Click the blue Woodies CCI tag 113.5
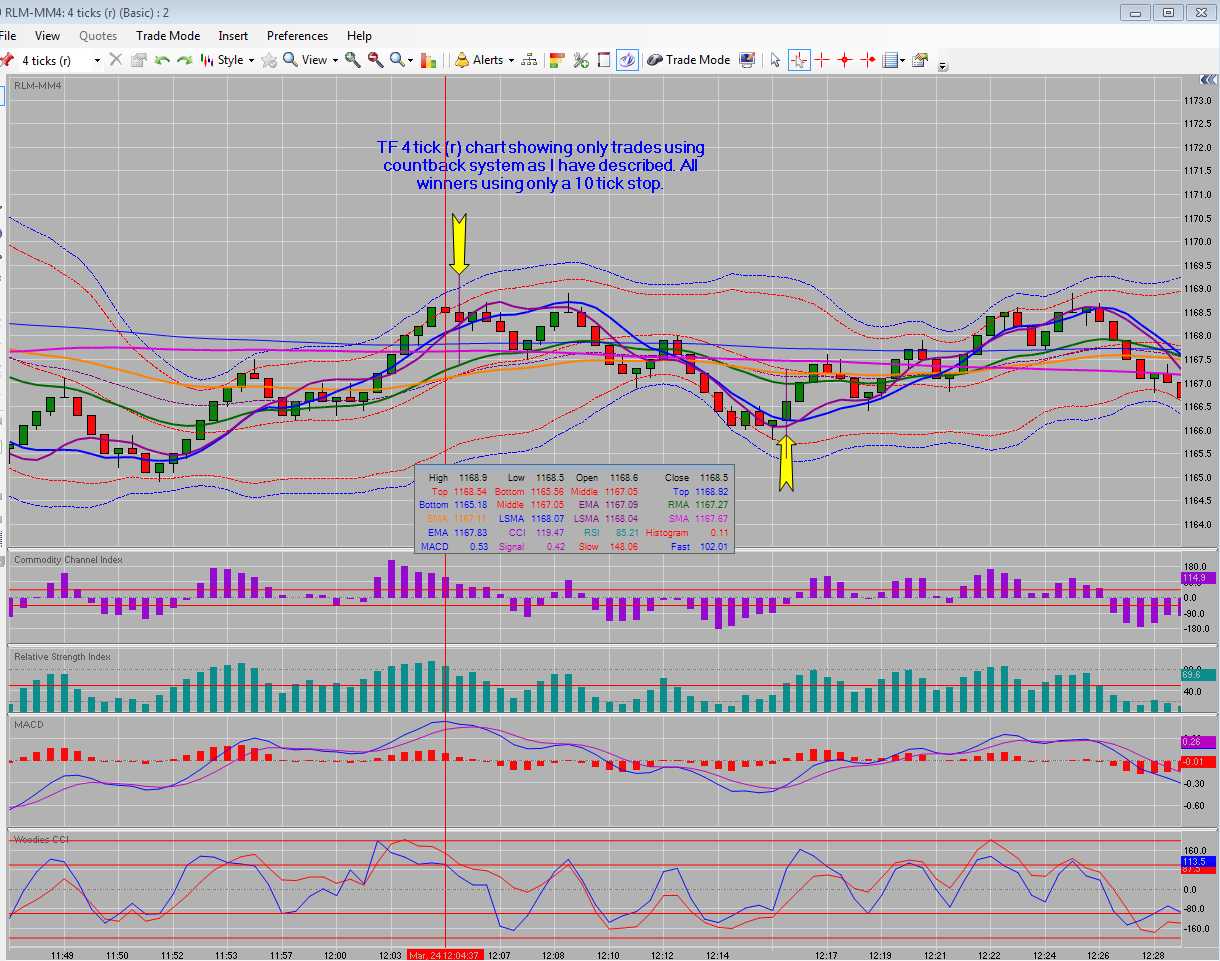Image resolution: width=1220 pixels, height=961 pixels. click(x=1196, y=861)
